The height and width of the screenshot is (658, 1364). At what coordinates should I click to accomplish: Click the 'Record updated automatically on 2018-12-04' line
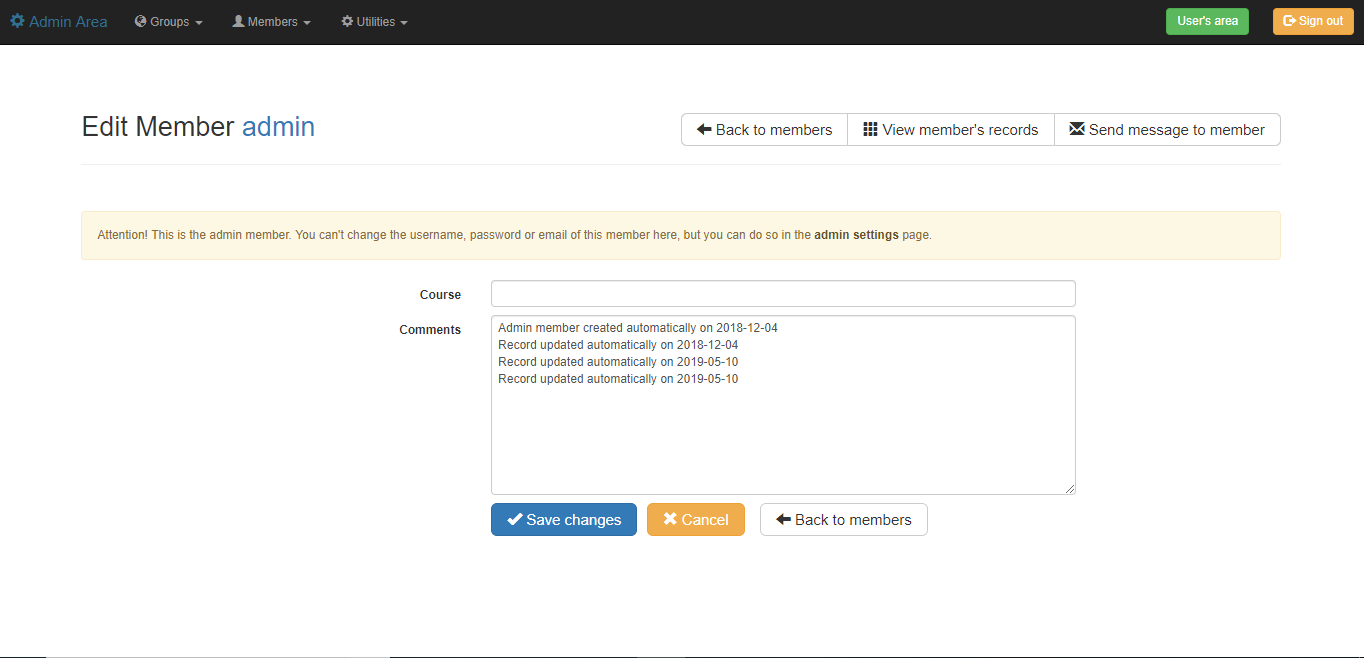pos(618,345)
